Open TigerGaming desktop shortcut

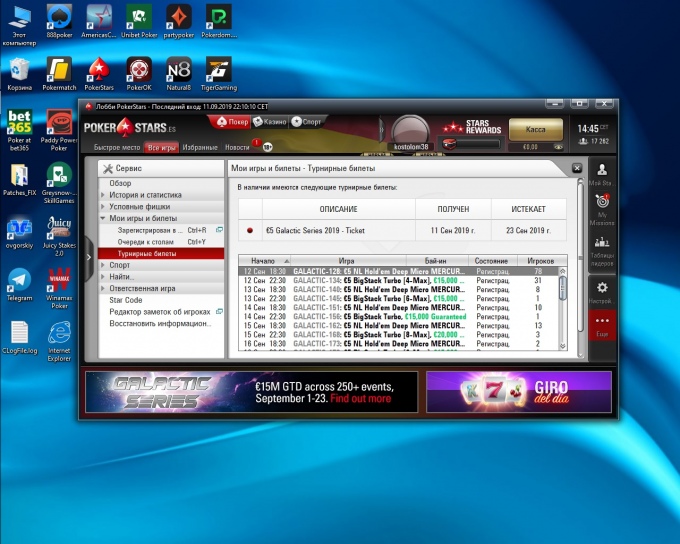point(219,74)
